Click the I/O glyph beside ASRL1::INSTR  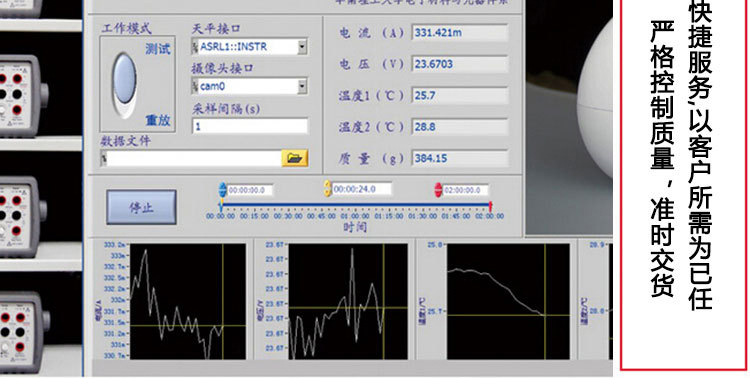pyautogui.click(x=195, y=47)
